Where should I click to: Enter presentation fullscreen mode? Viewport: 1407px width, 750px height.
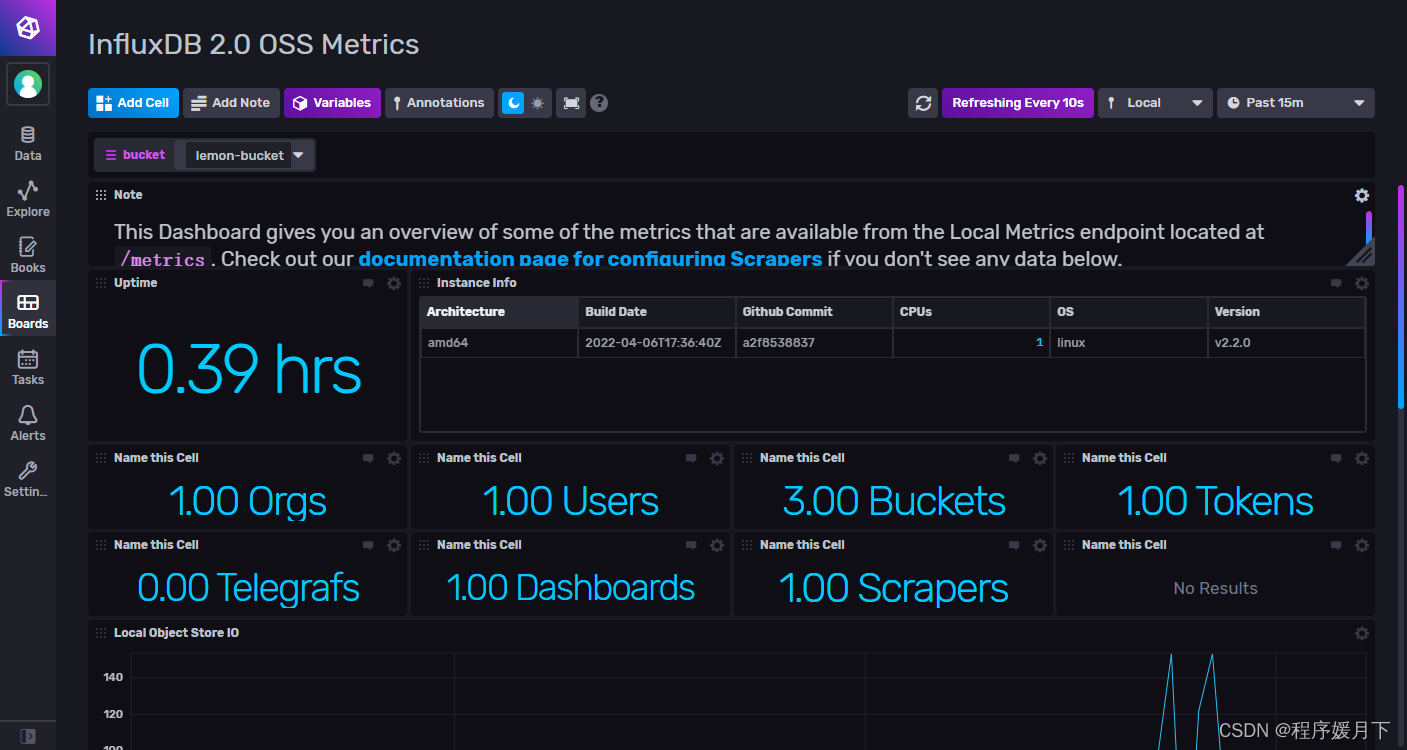pyautogui.click(x=571, y=103)
